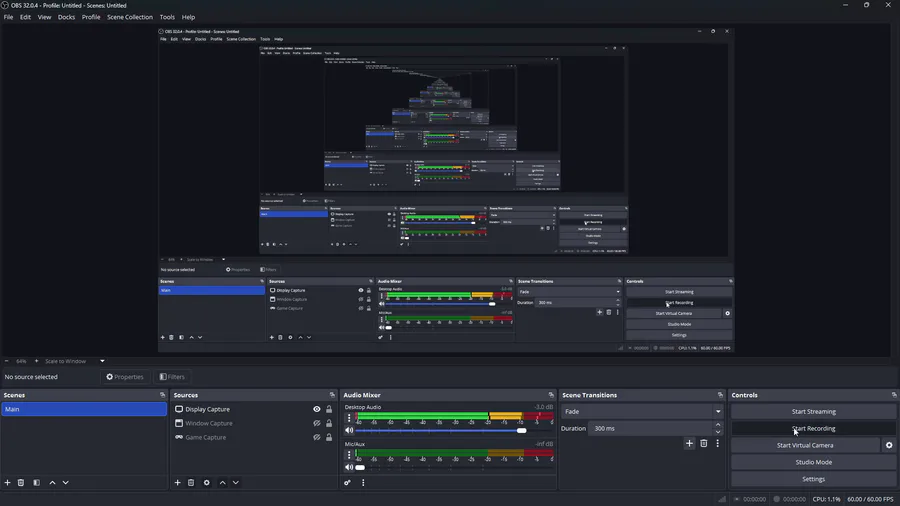Undock the Scene Transitions panel

tap(720, 395)
